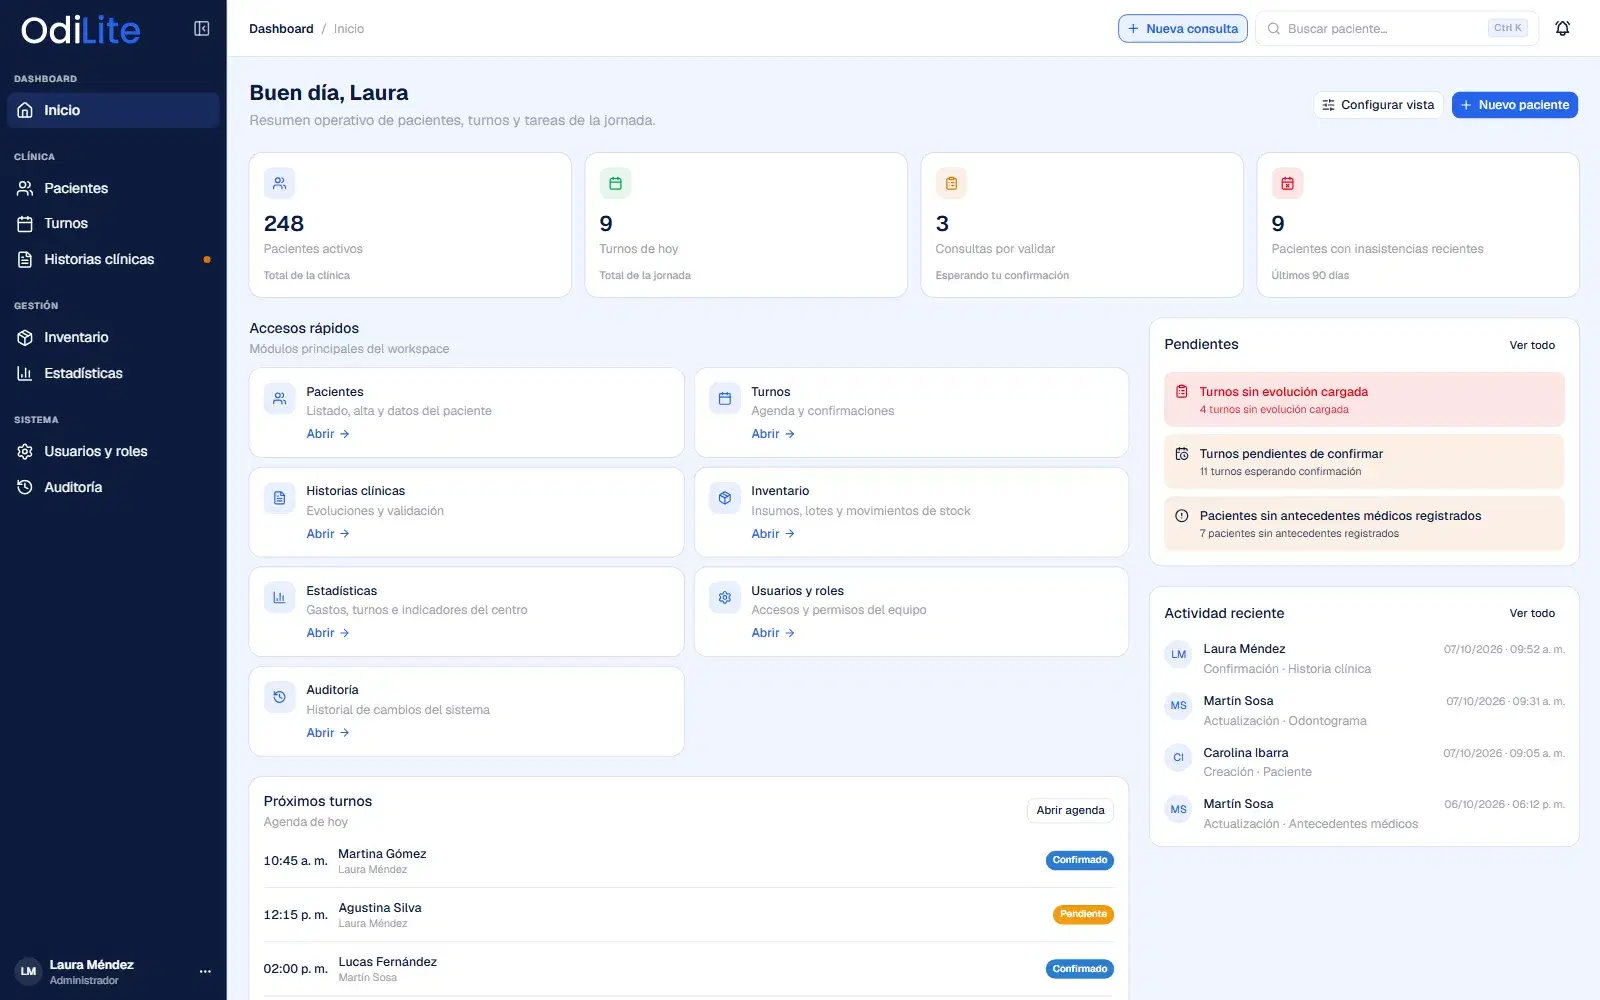Click the Turnos de hoy calendar icon

615,183
